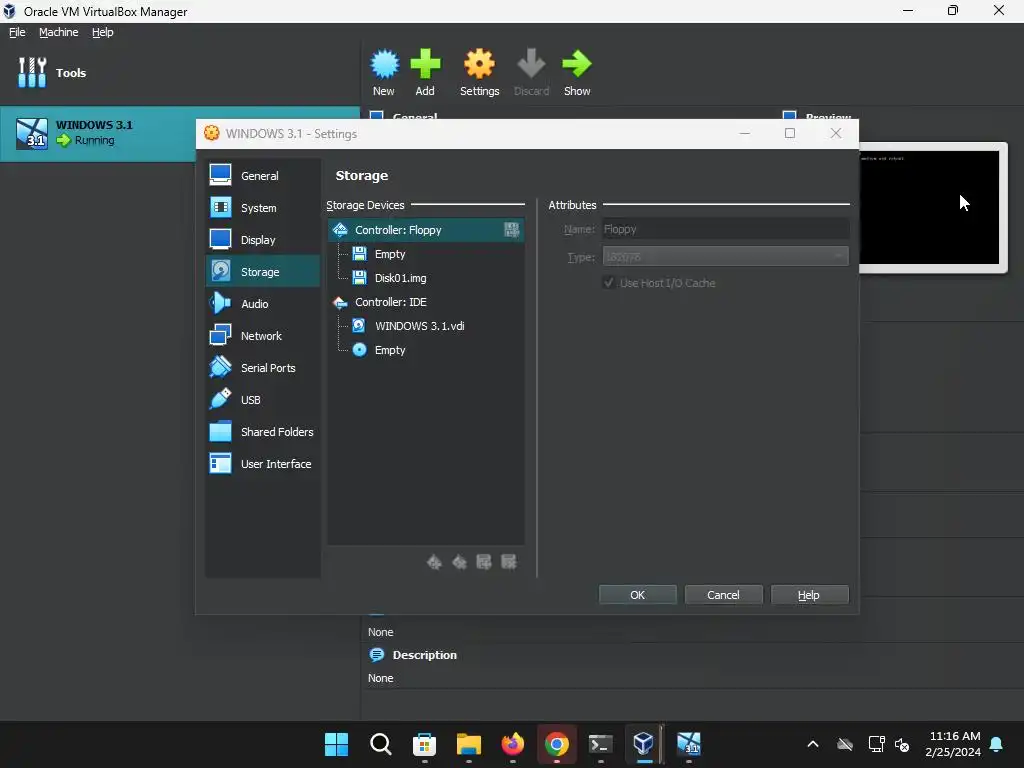Open the controller Type dropdown

(x=726, y=257)
